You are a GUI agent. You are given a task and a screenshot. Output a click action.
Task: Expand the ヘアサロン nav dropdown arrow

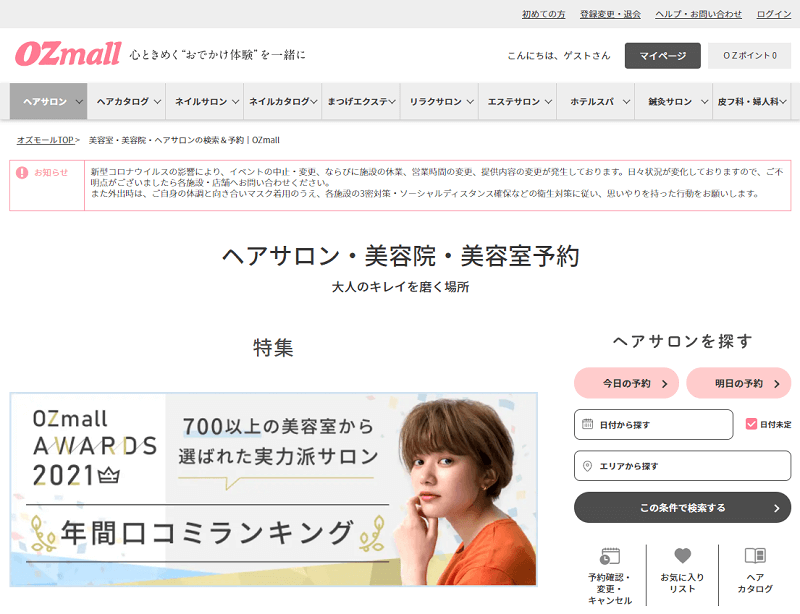(x=79, y=102)
